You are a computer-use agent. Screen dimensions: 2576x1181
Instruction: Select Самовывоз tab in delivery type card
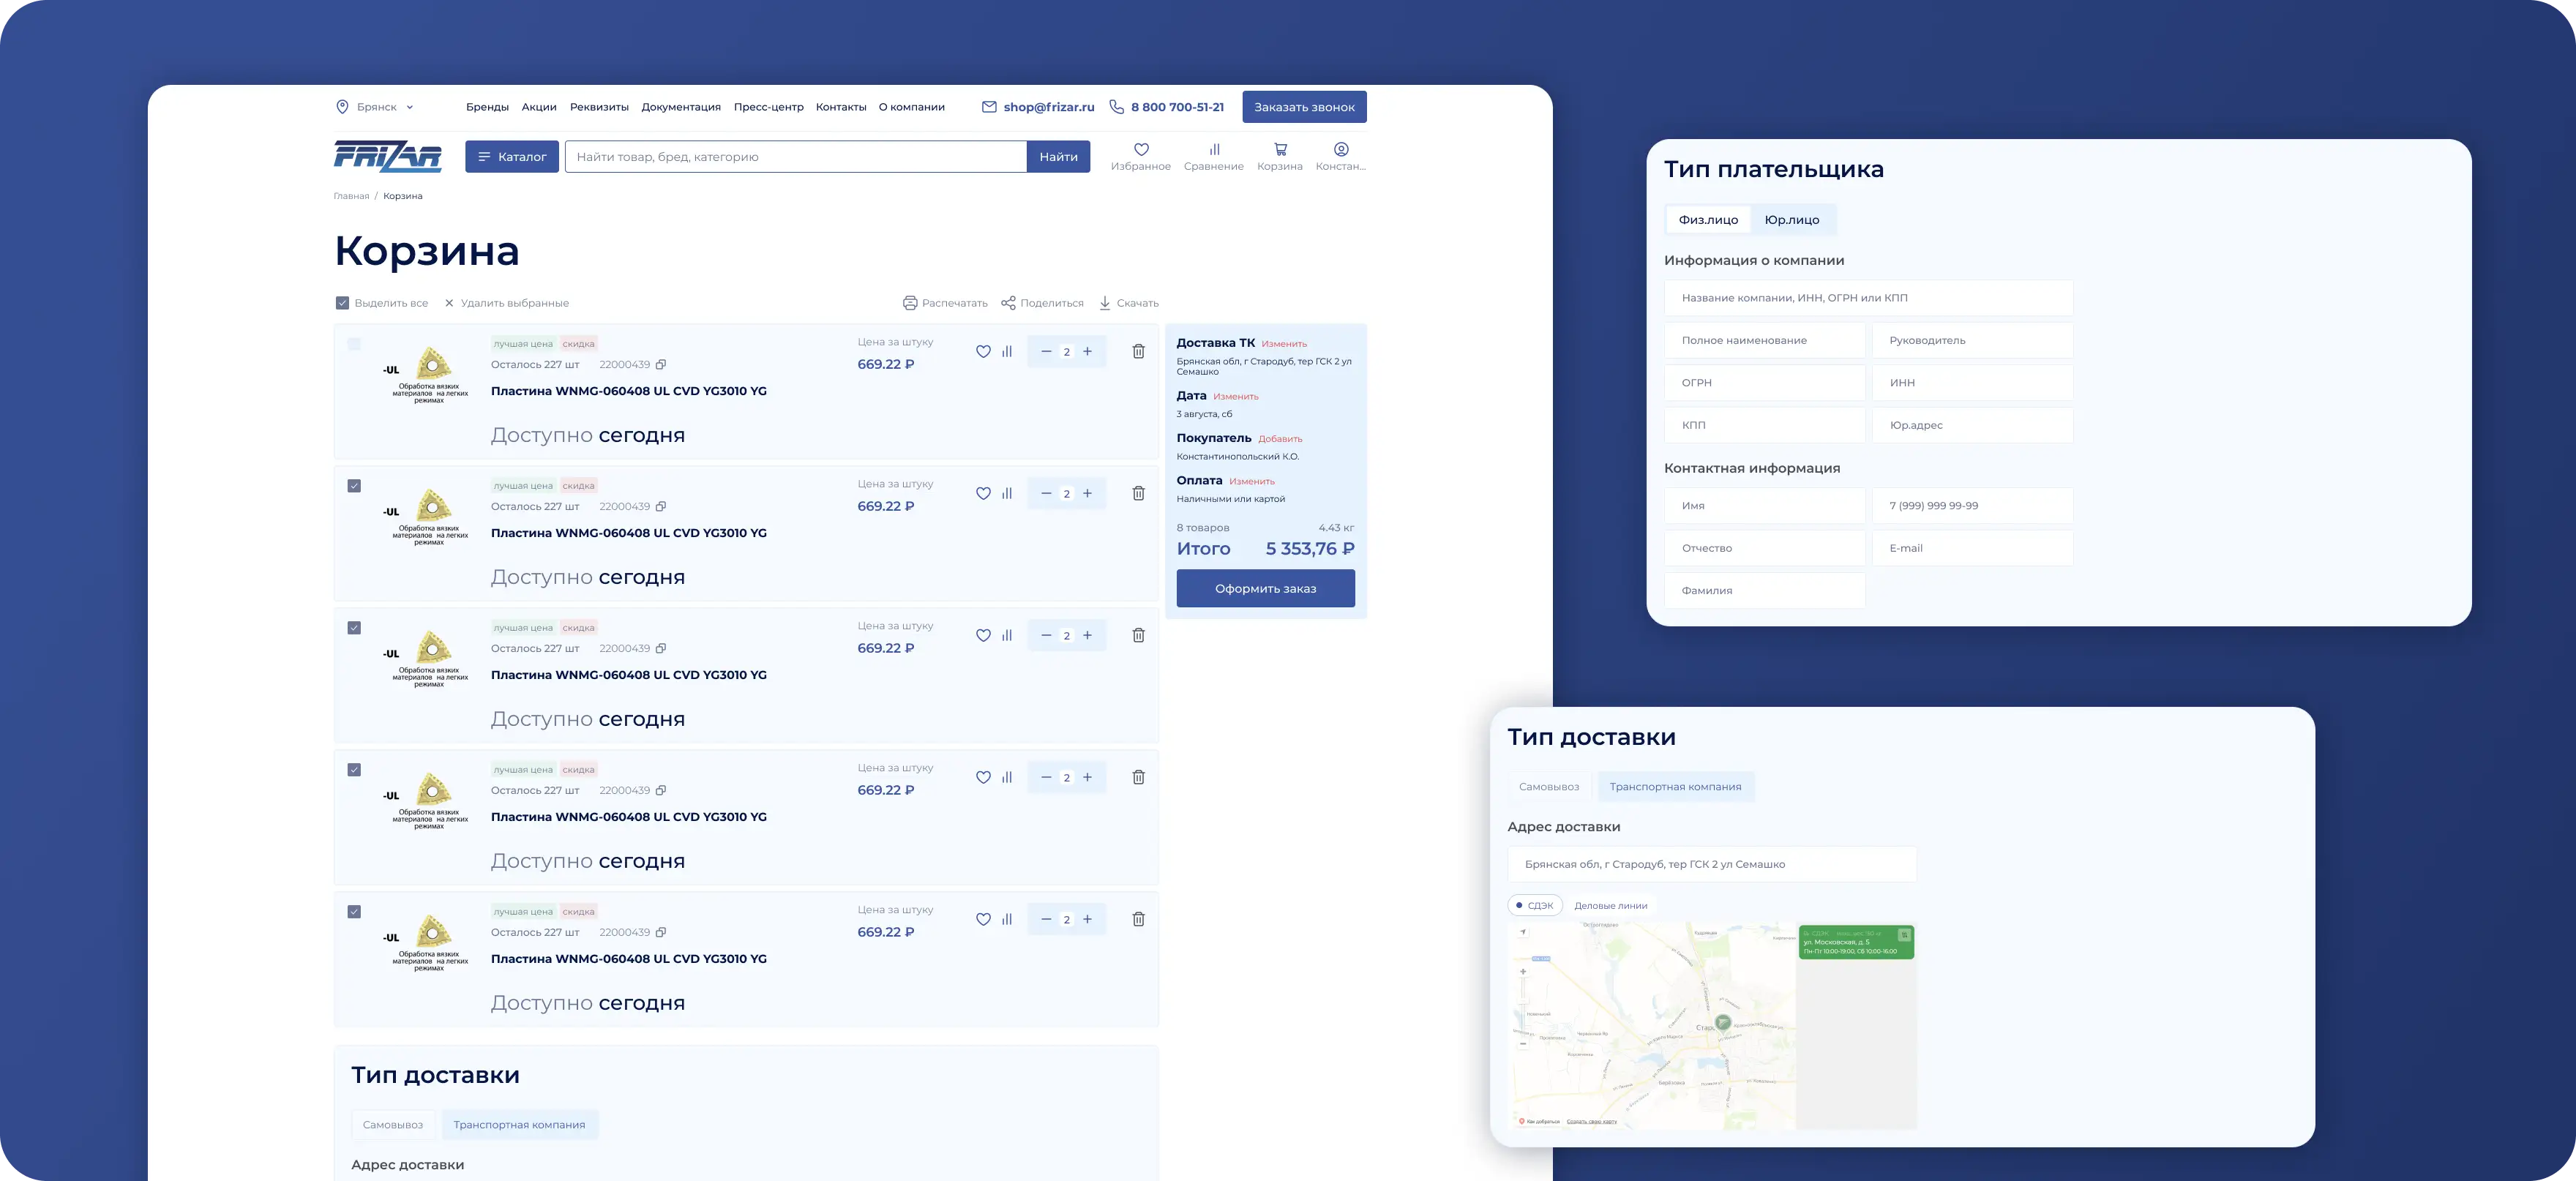1548,787
